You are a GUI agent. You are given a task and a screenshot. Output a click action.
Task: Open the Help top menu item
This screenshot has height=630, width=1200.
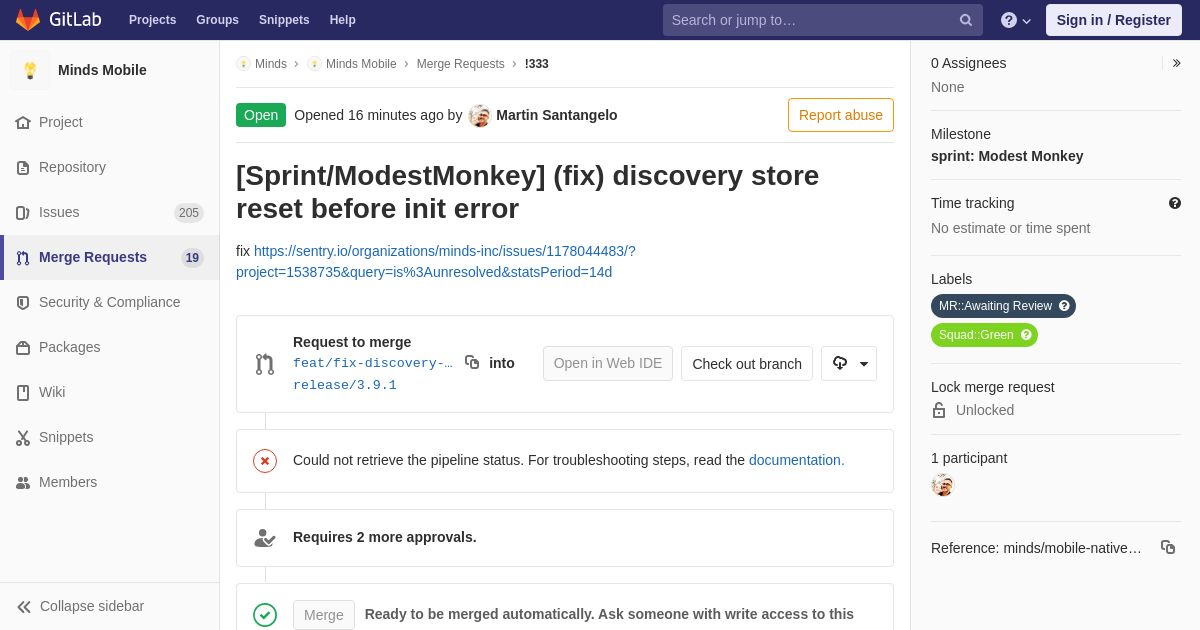point(343,20)
